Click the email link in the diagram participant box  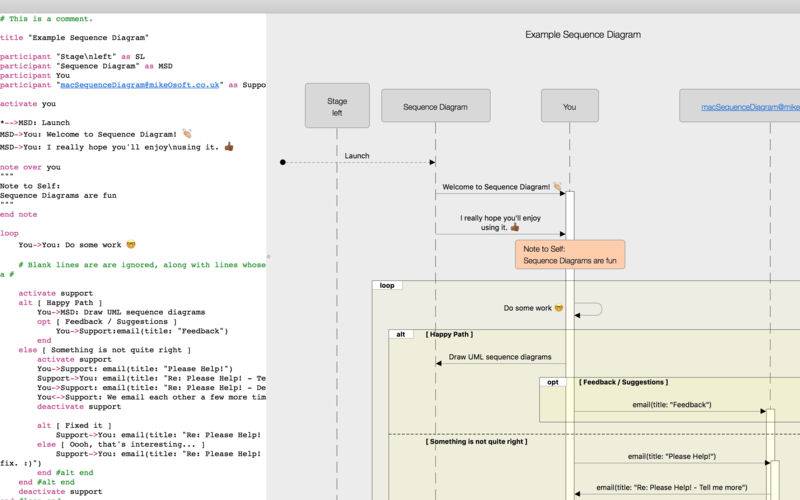(x=750, y=107)
